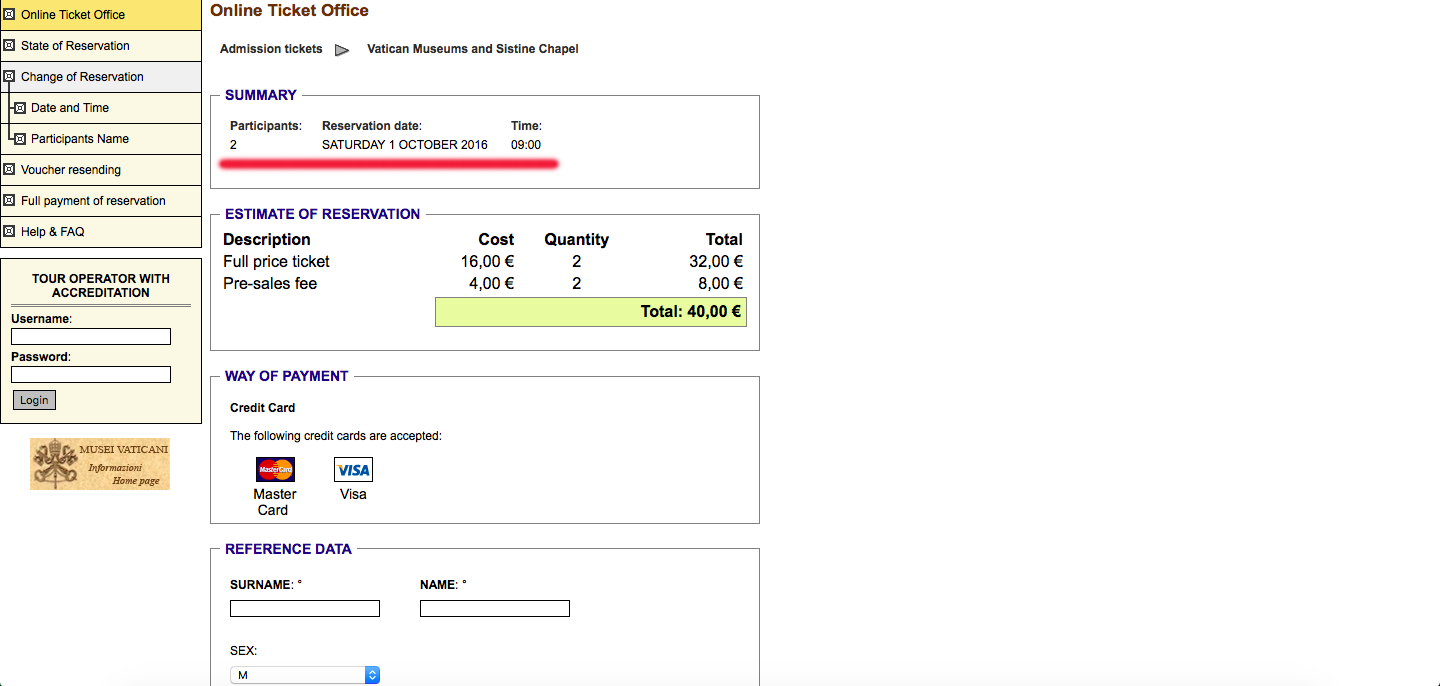This screenshot has height=686, width=1440.
Task: Click the icon next to State of Reservation
Action: (x=10, y=46)
